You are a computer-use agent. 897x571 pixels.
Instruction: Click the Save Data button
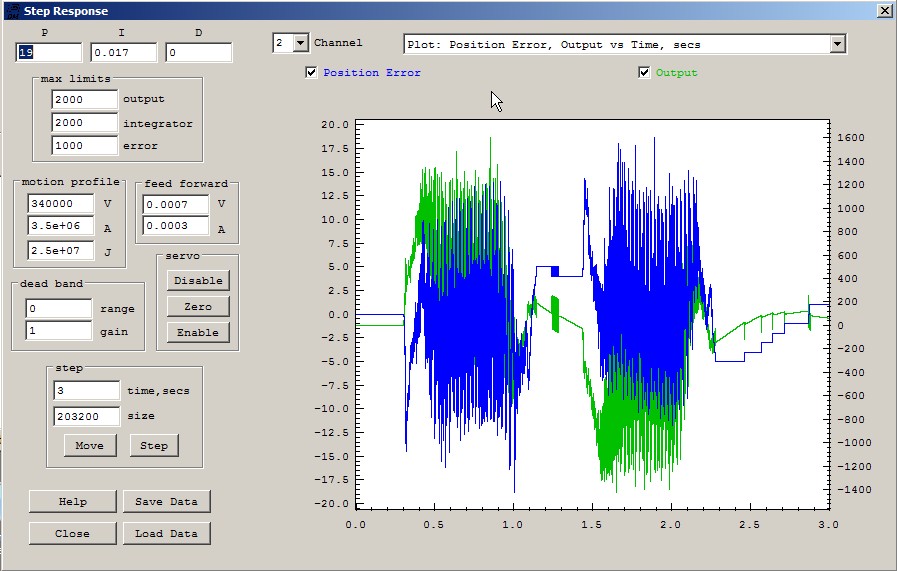pyautogui.click(x=166, y=502)
